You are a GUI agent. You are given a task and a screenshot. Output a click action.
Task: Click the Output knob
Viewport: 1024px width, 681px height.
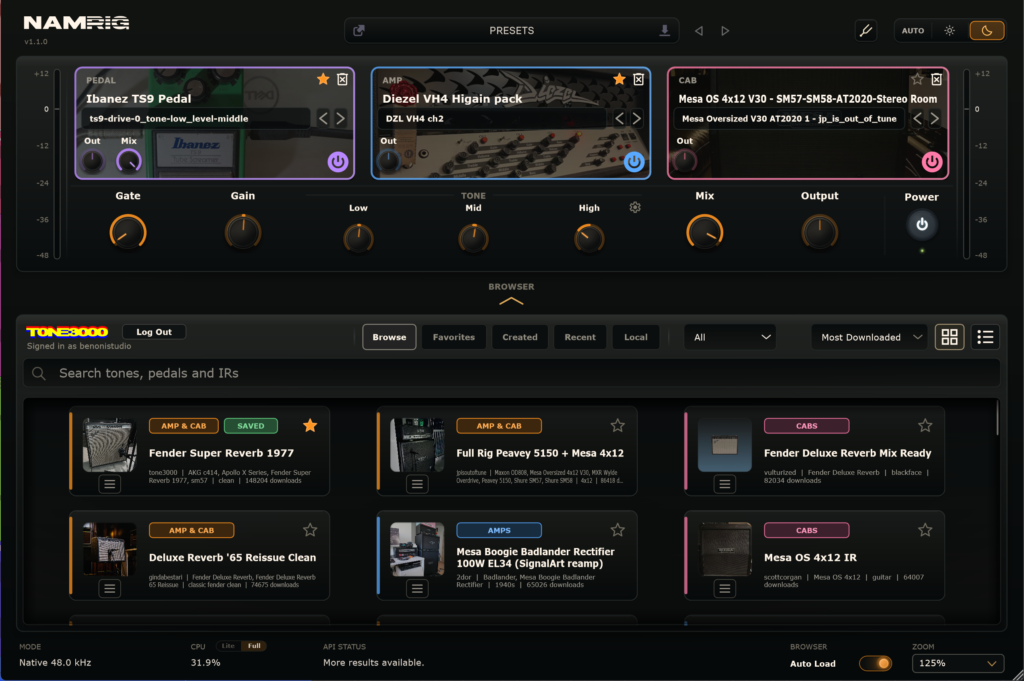tap(820, 232)
